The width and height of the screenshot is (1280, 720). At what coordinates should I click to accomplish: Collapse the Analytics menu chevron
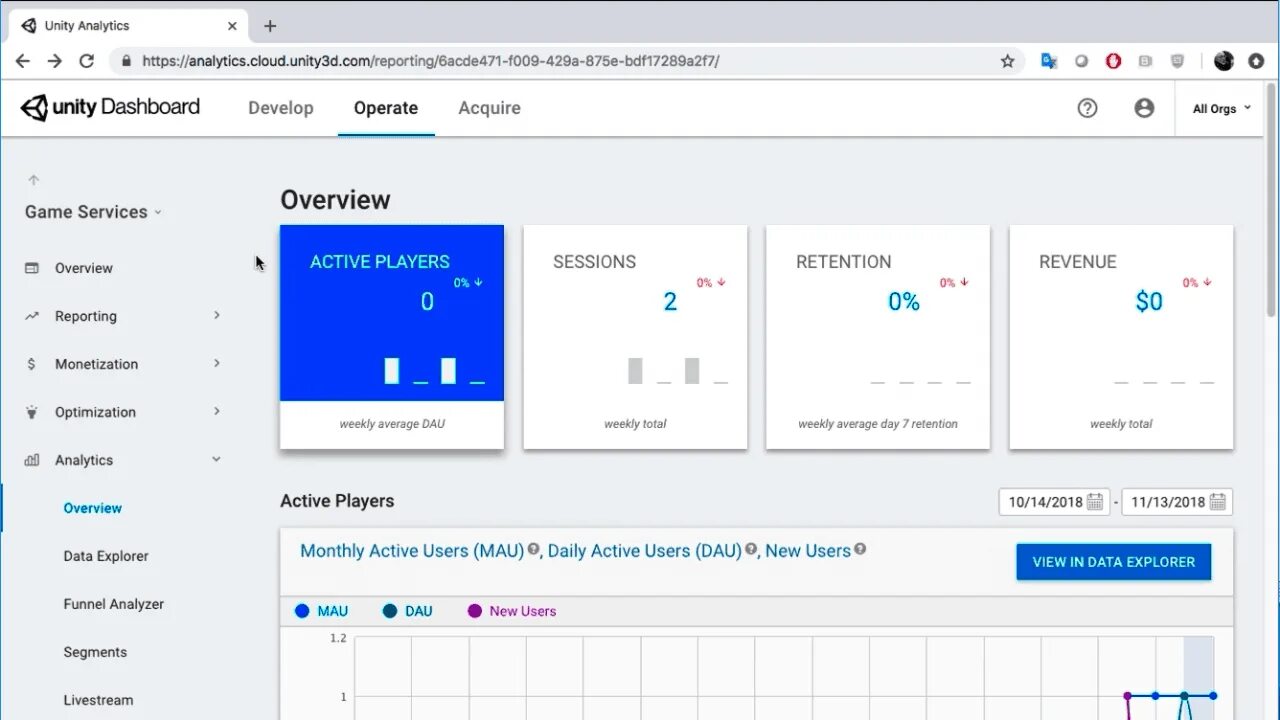tap(217, 460)
